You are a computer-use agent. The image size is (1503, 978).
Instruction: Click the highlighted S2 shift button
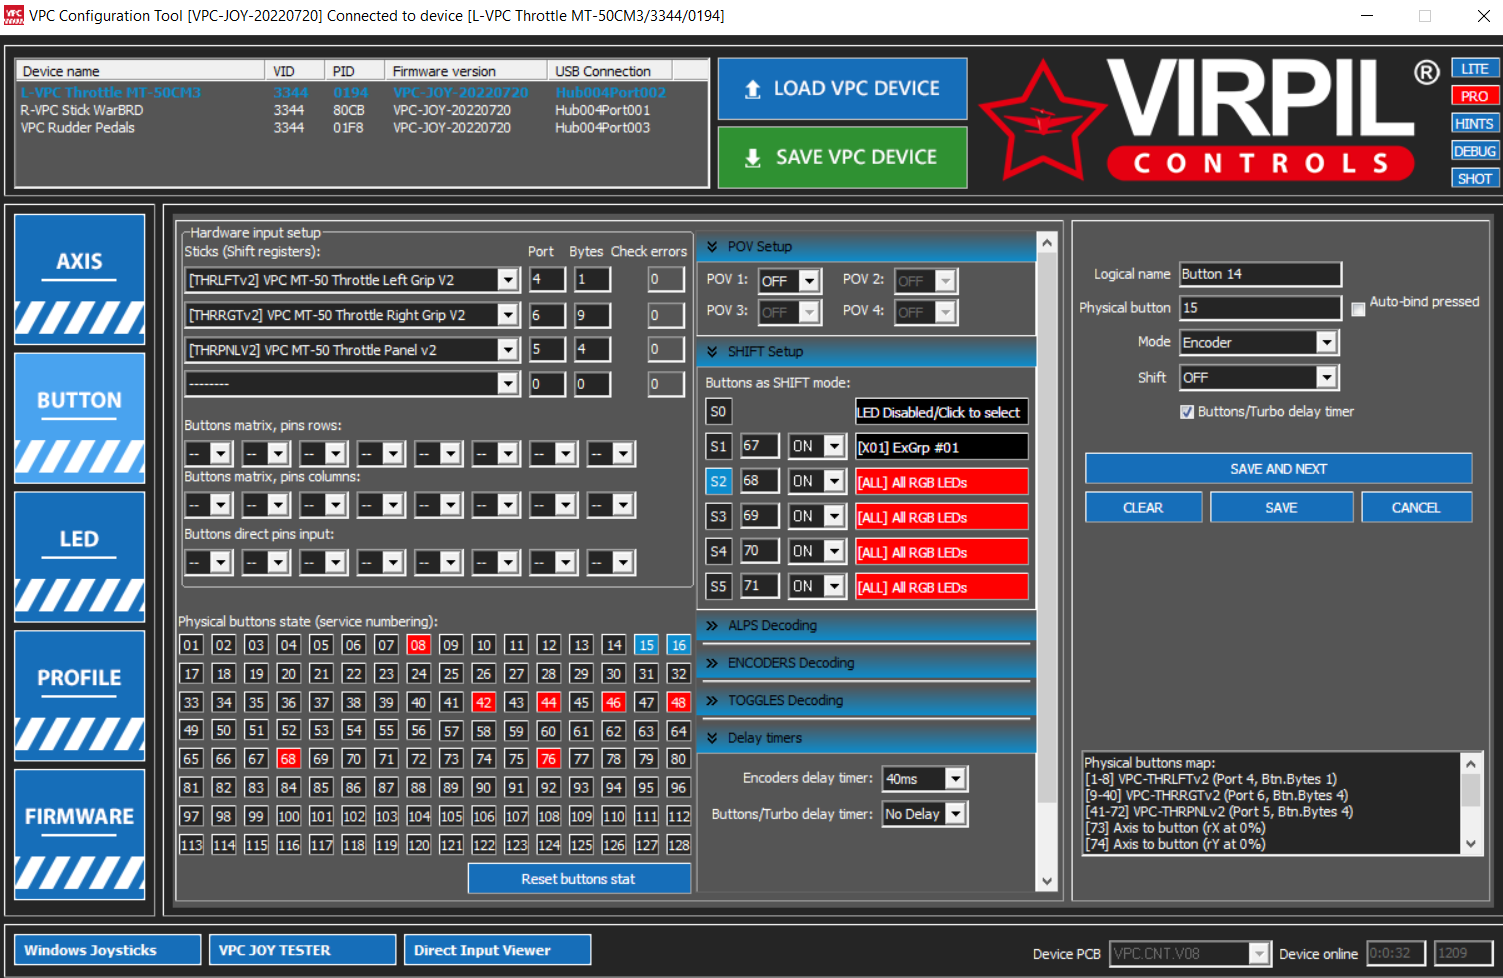pos(718,482)
